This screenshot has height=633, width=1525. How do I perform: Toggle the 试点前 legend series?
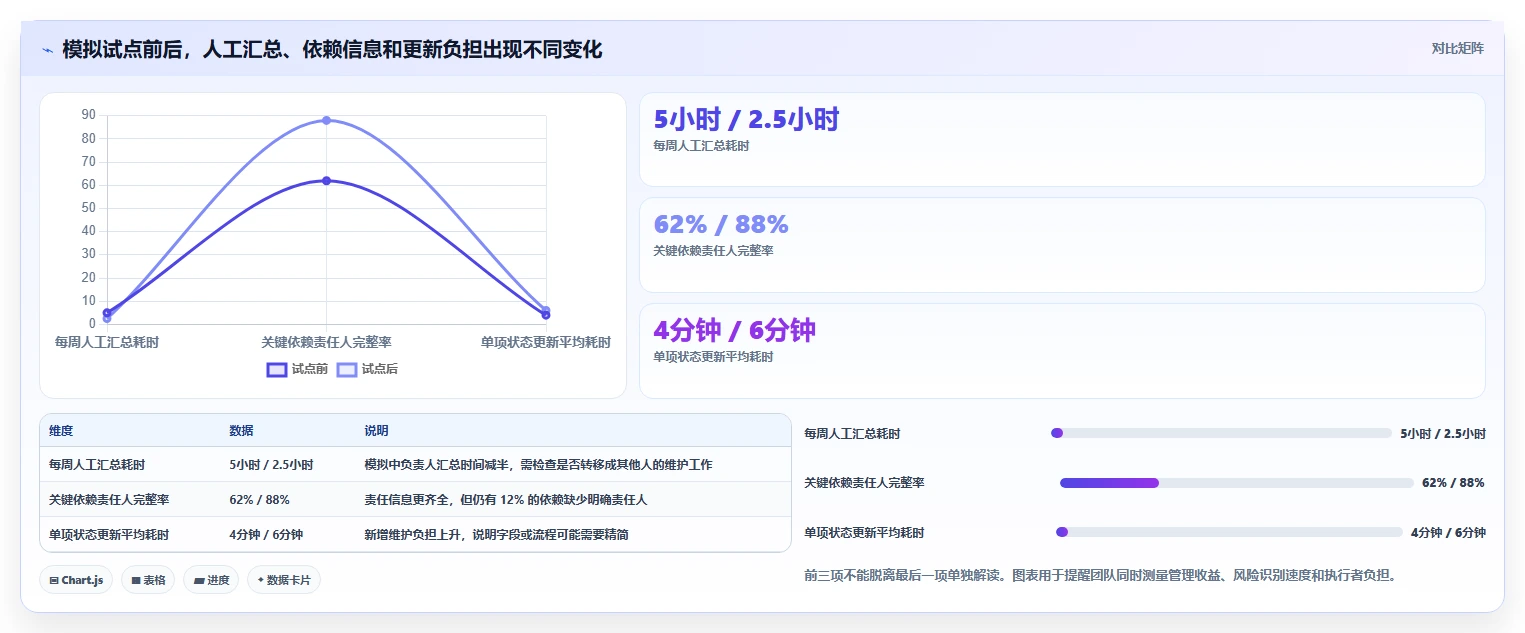point(297,369)
